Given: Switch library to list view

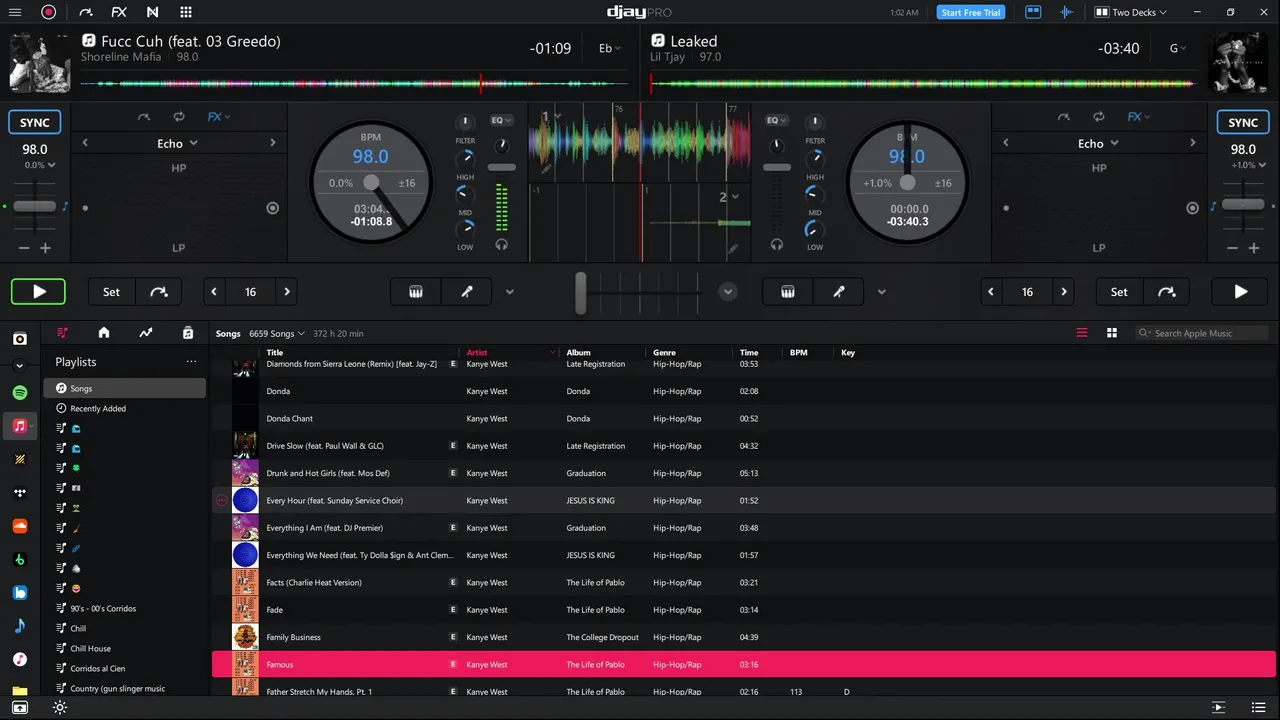Looking at the screenshot, I should coord(1082,333).
